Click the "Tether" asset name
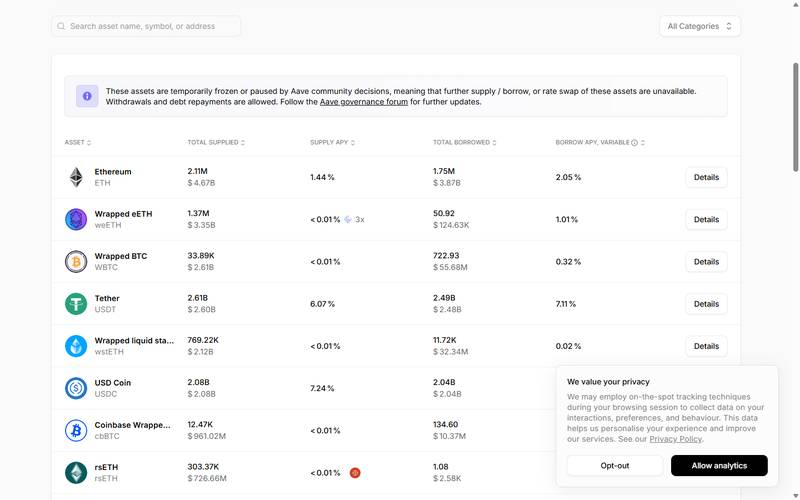Image resolution: width=800 pixels, height=500 pixels. (x=107, y=298)
